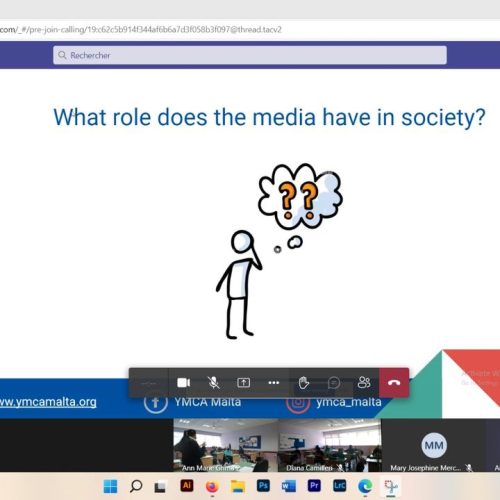500x500 pixels.
Task: Click the Rechercher search field
Action: 250,55
